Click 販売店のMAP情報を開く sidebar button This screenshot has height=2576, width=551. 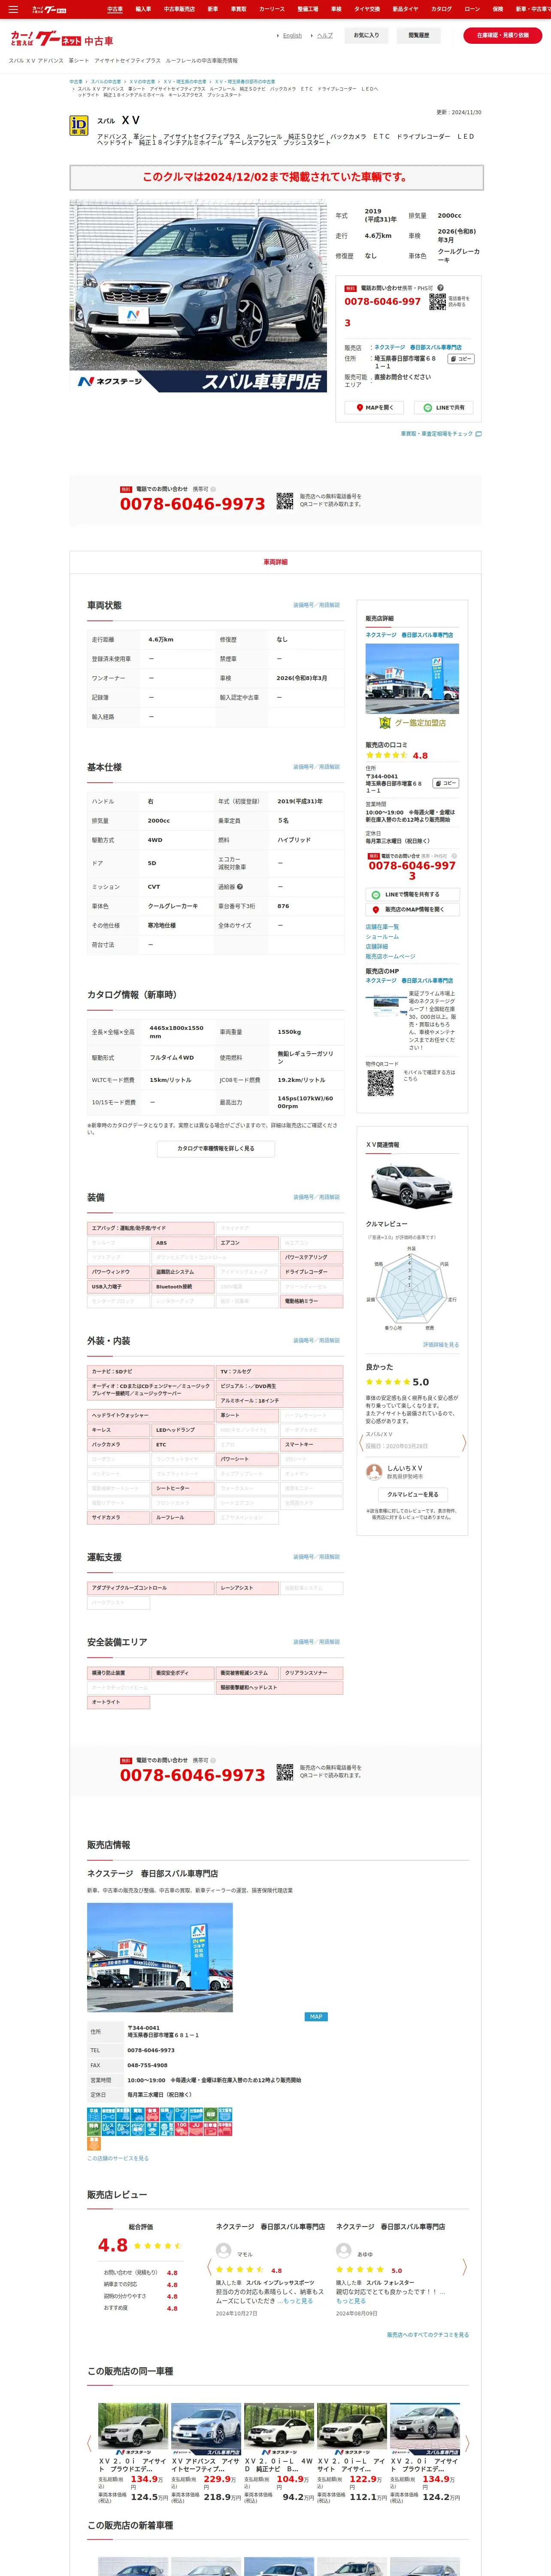click(412, 910)
